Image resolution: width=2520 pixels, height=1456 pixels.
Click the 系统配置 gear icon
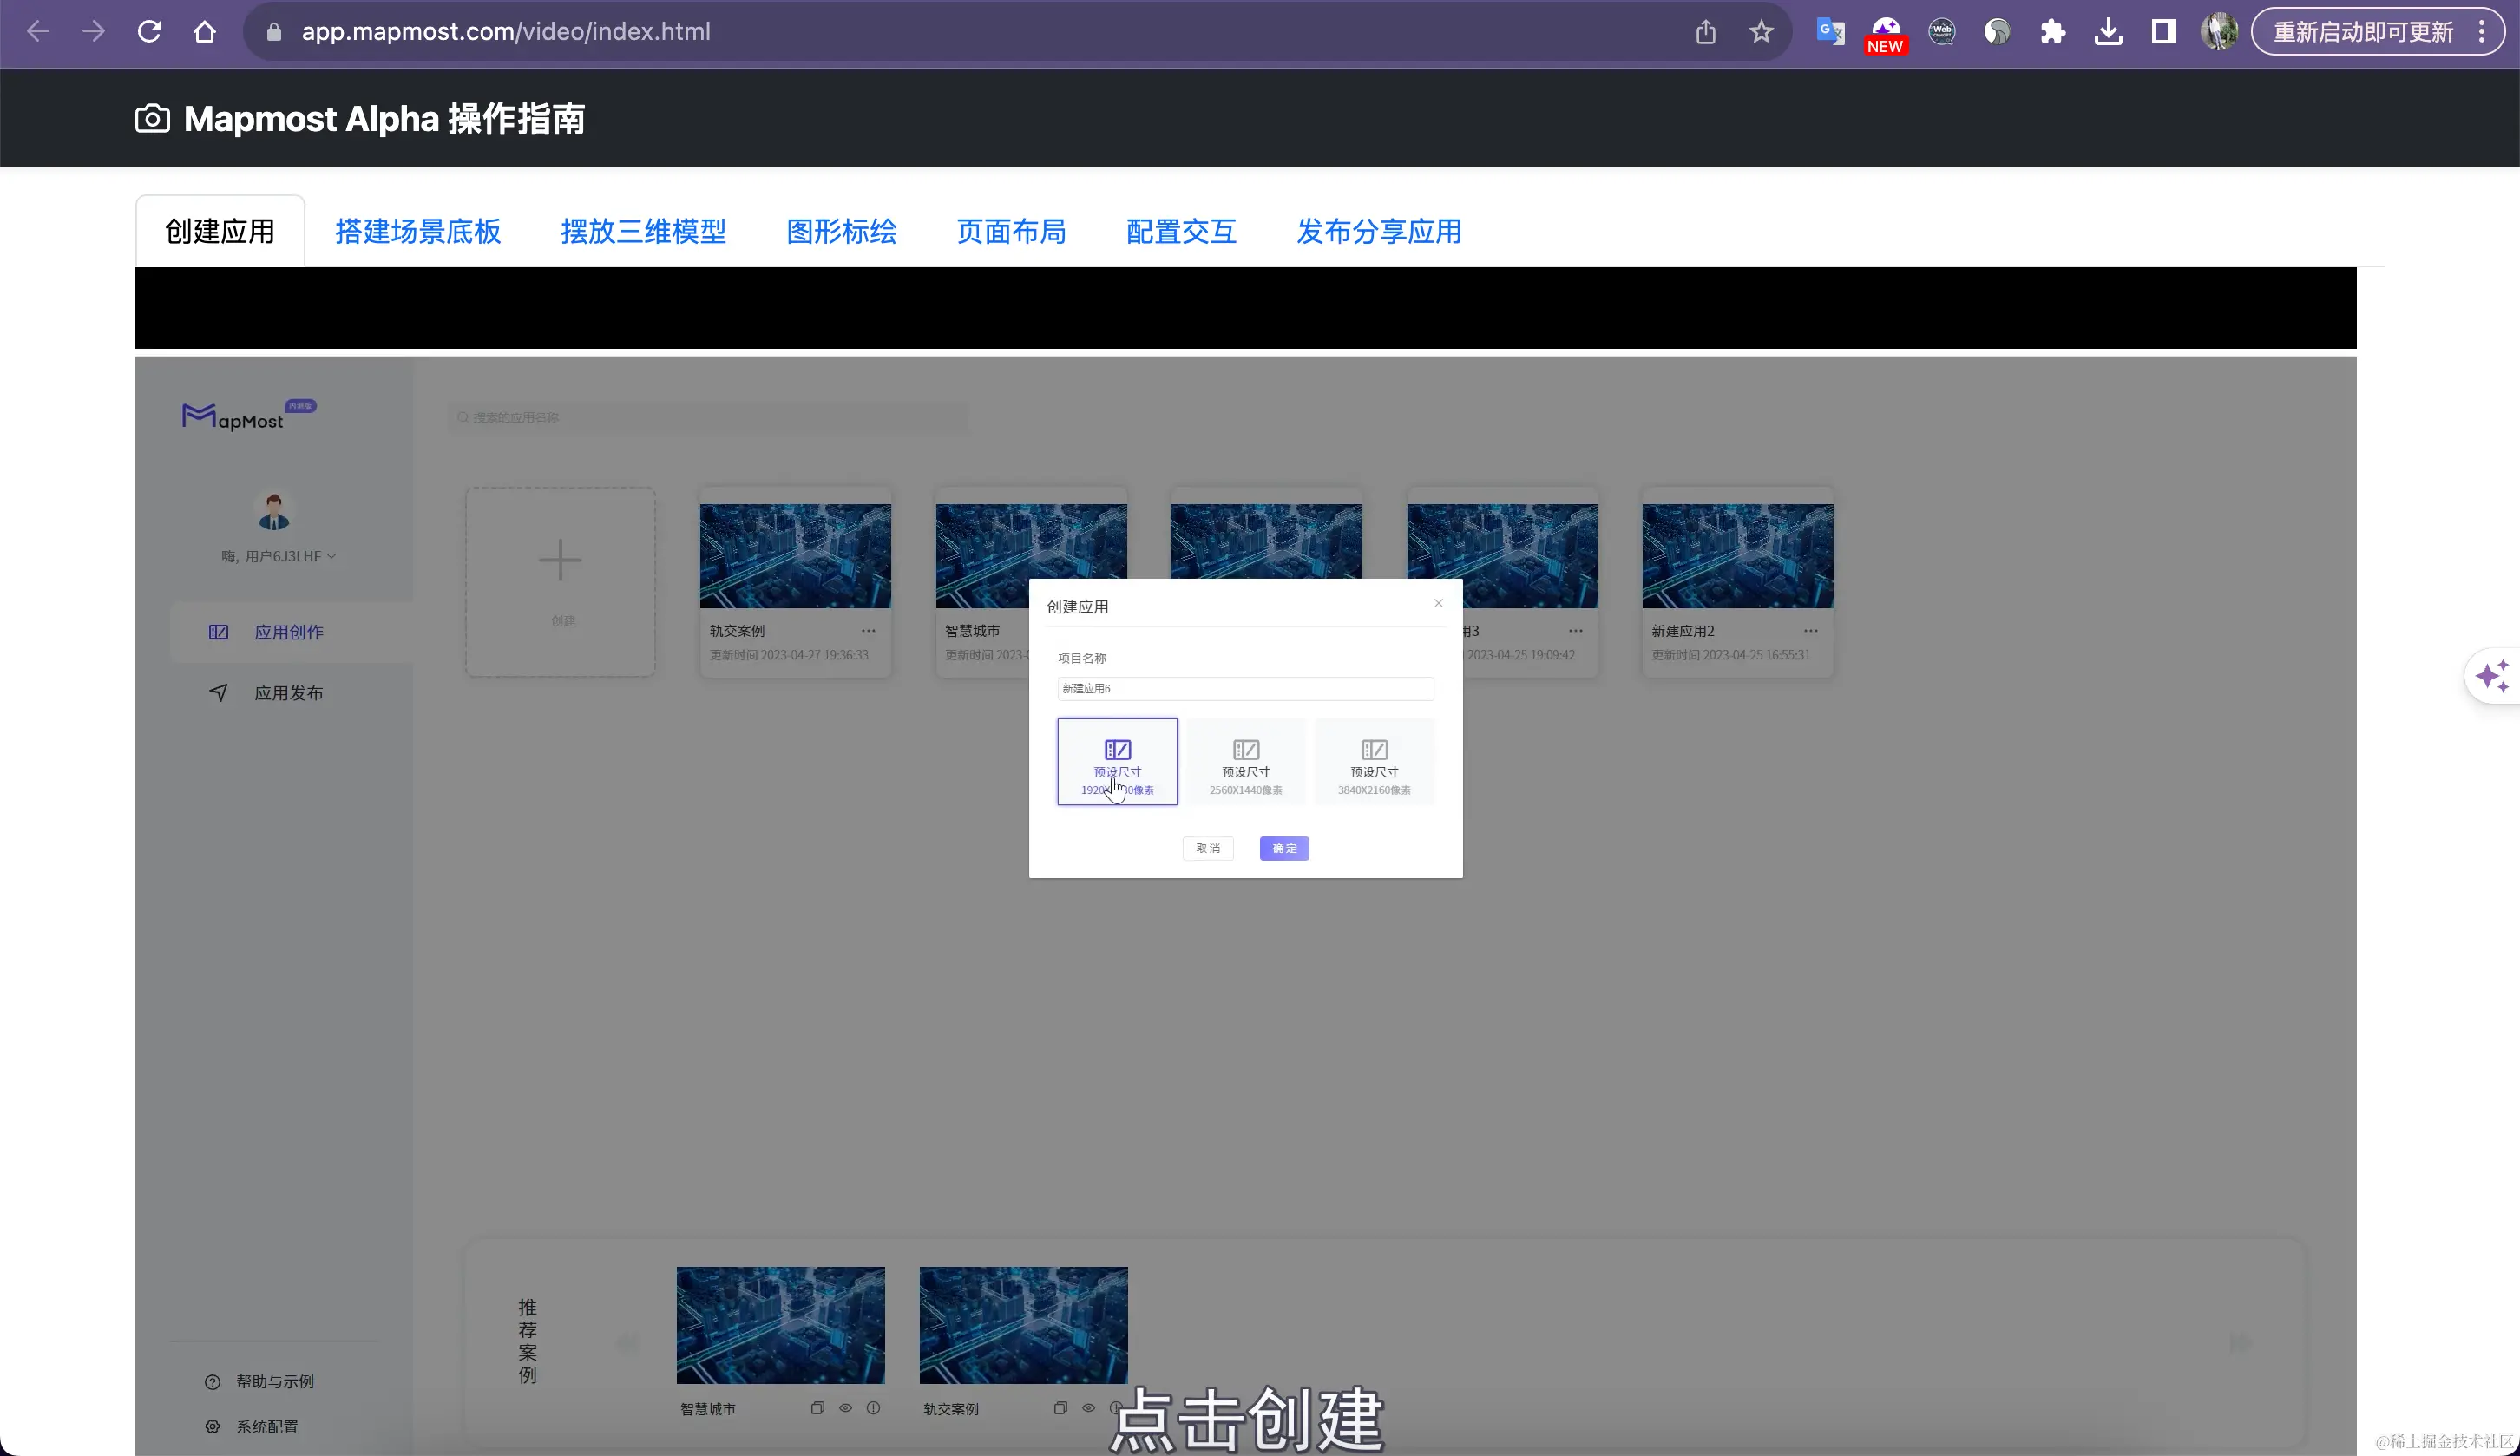click(x=212, y=1427)
